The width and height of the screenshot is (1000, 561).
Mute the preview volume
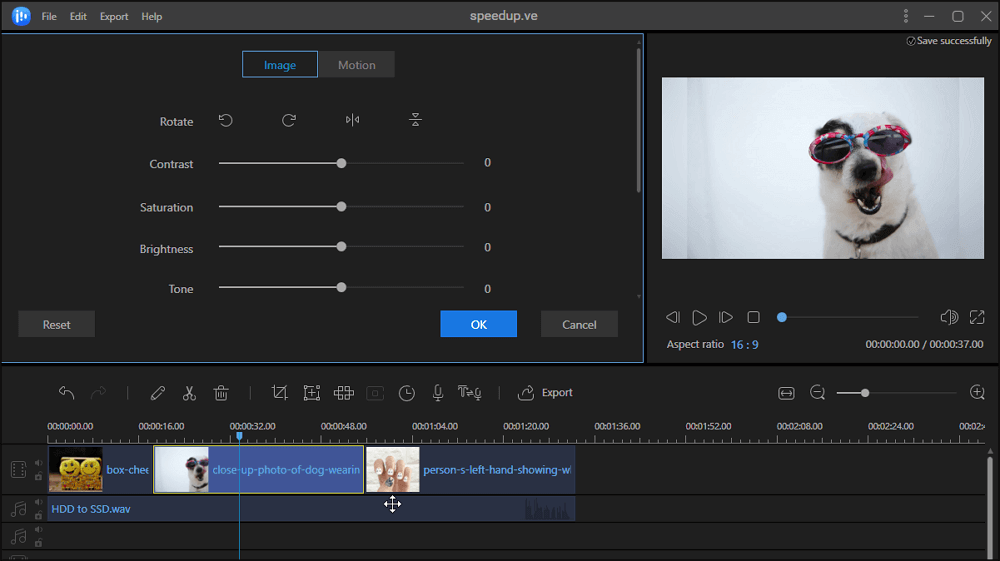click(949, 317)
